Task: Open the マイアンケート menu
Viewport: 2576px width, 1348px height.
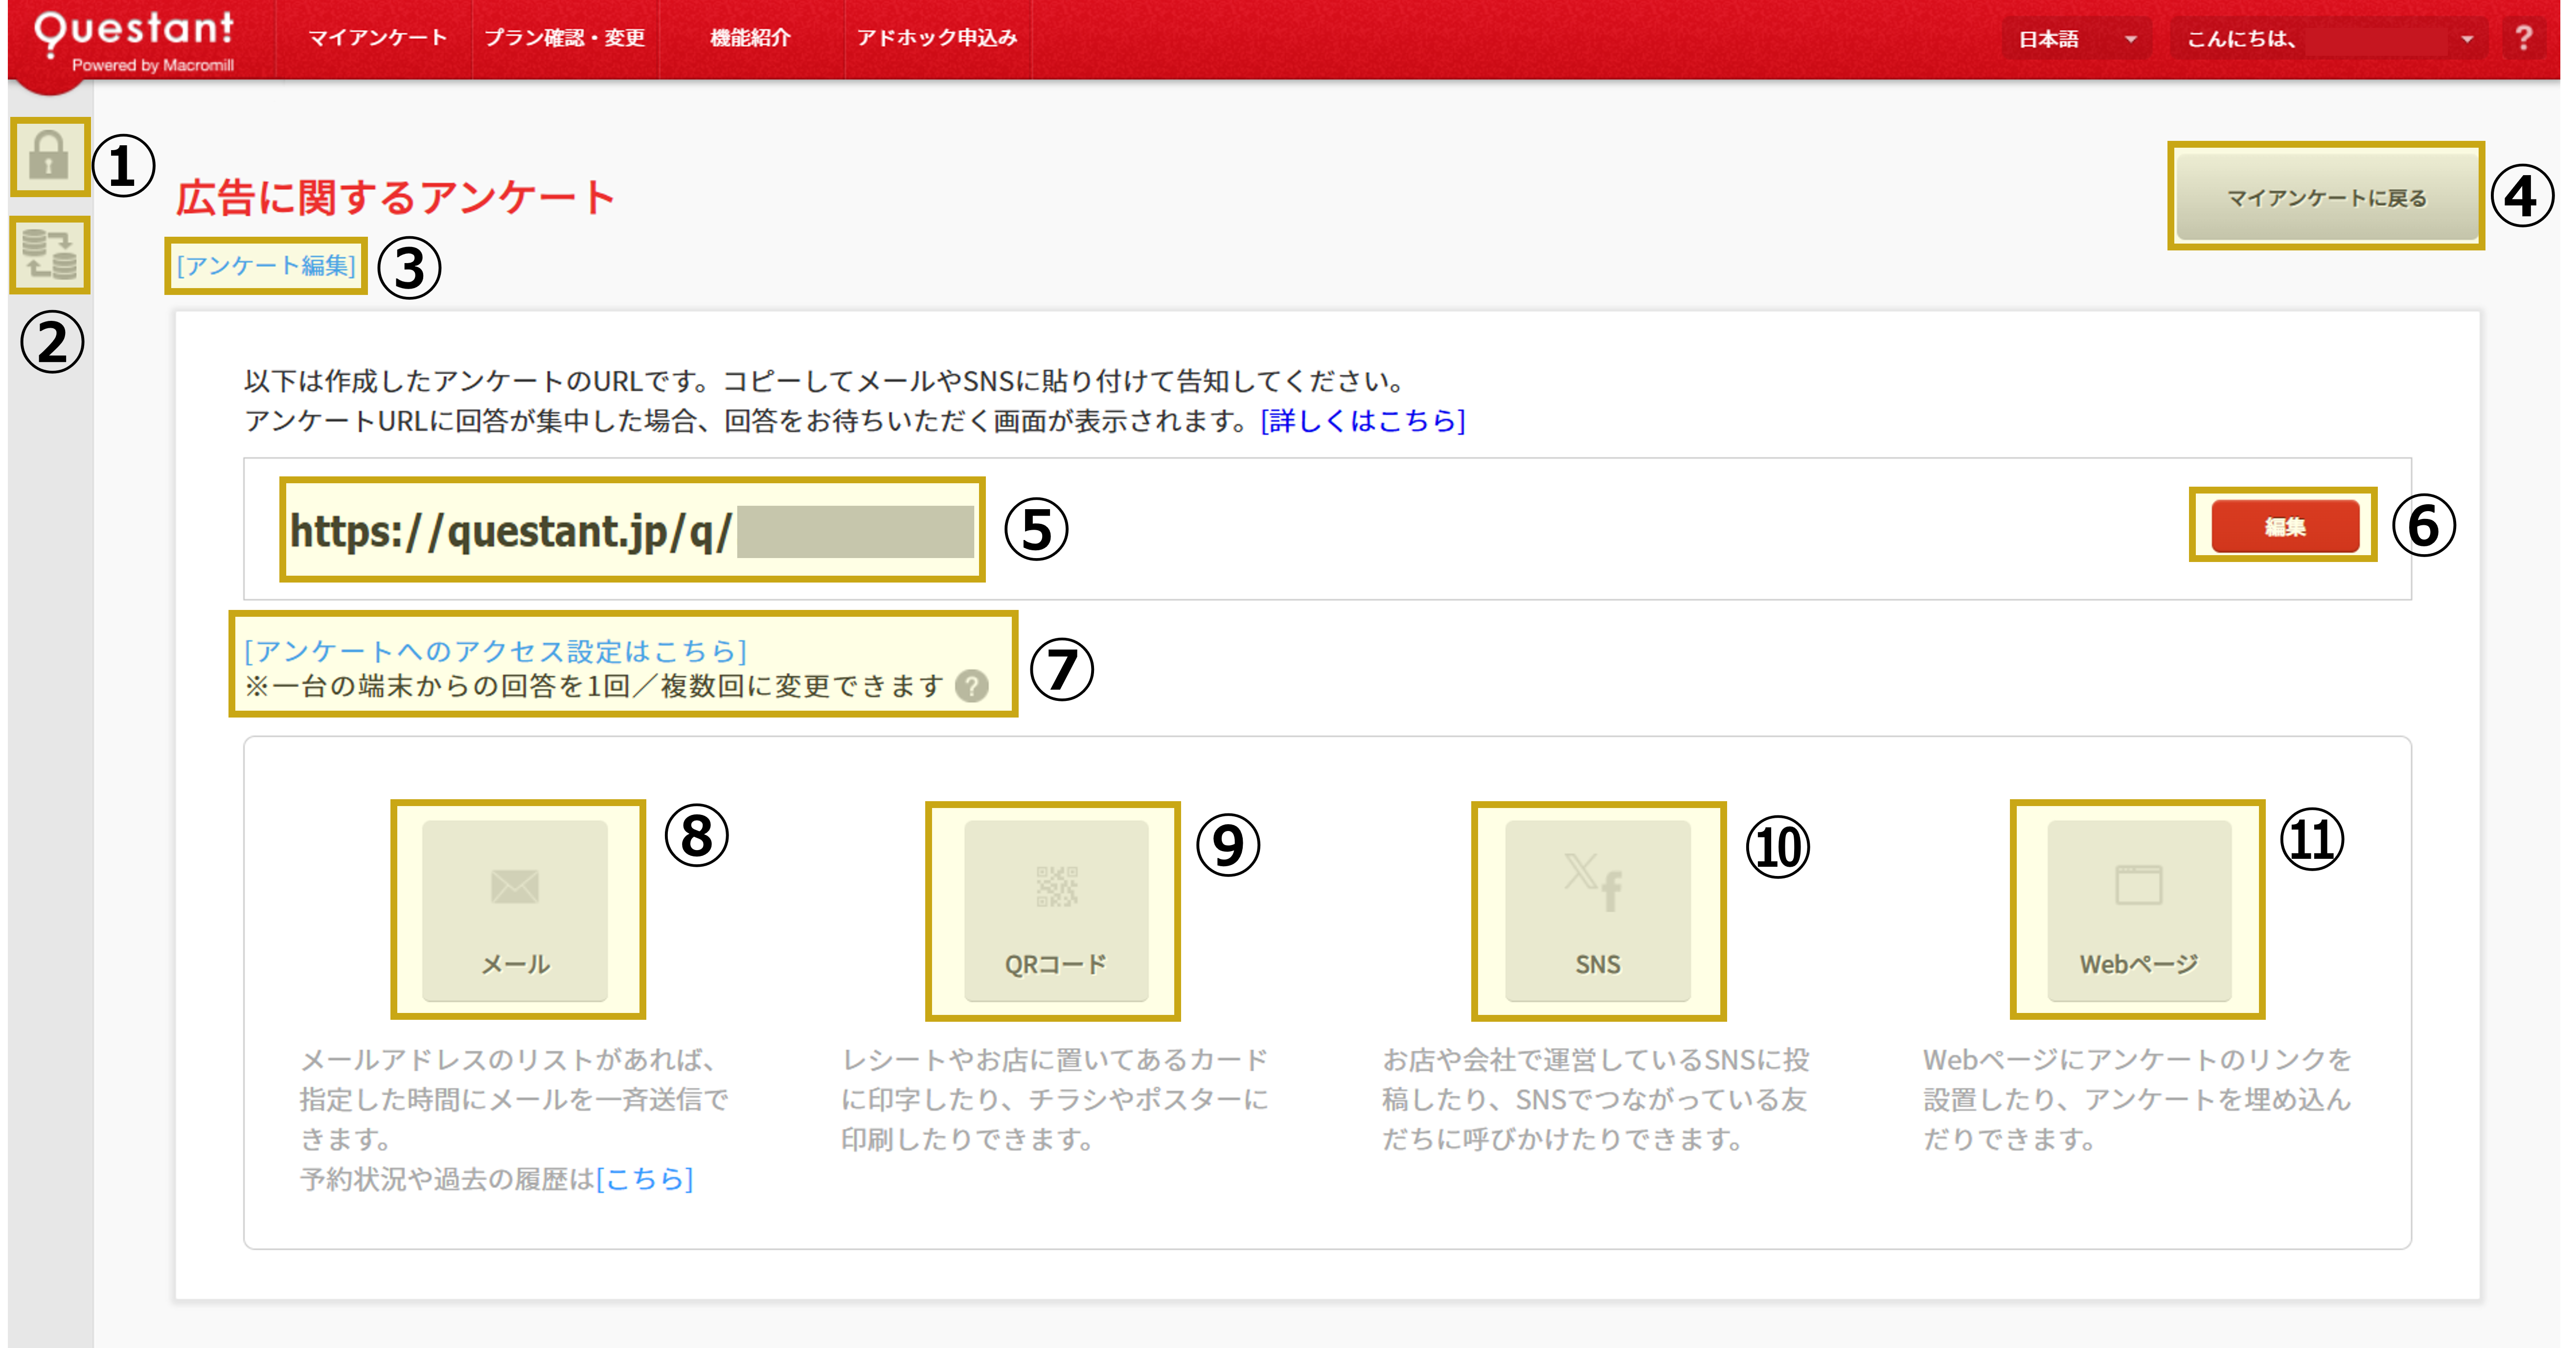Action: pos(377,38)
